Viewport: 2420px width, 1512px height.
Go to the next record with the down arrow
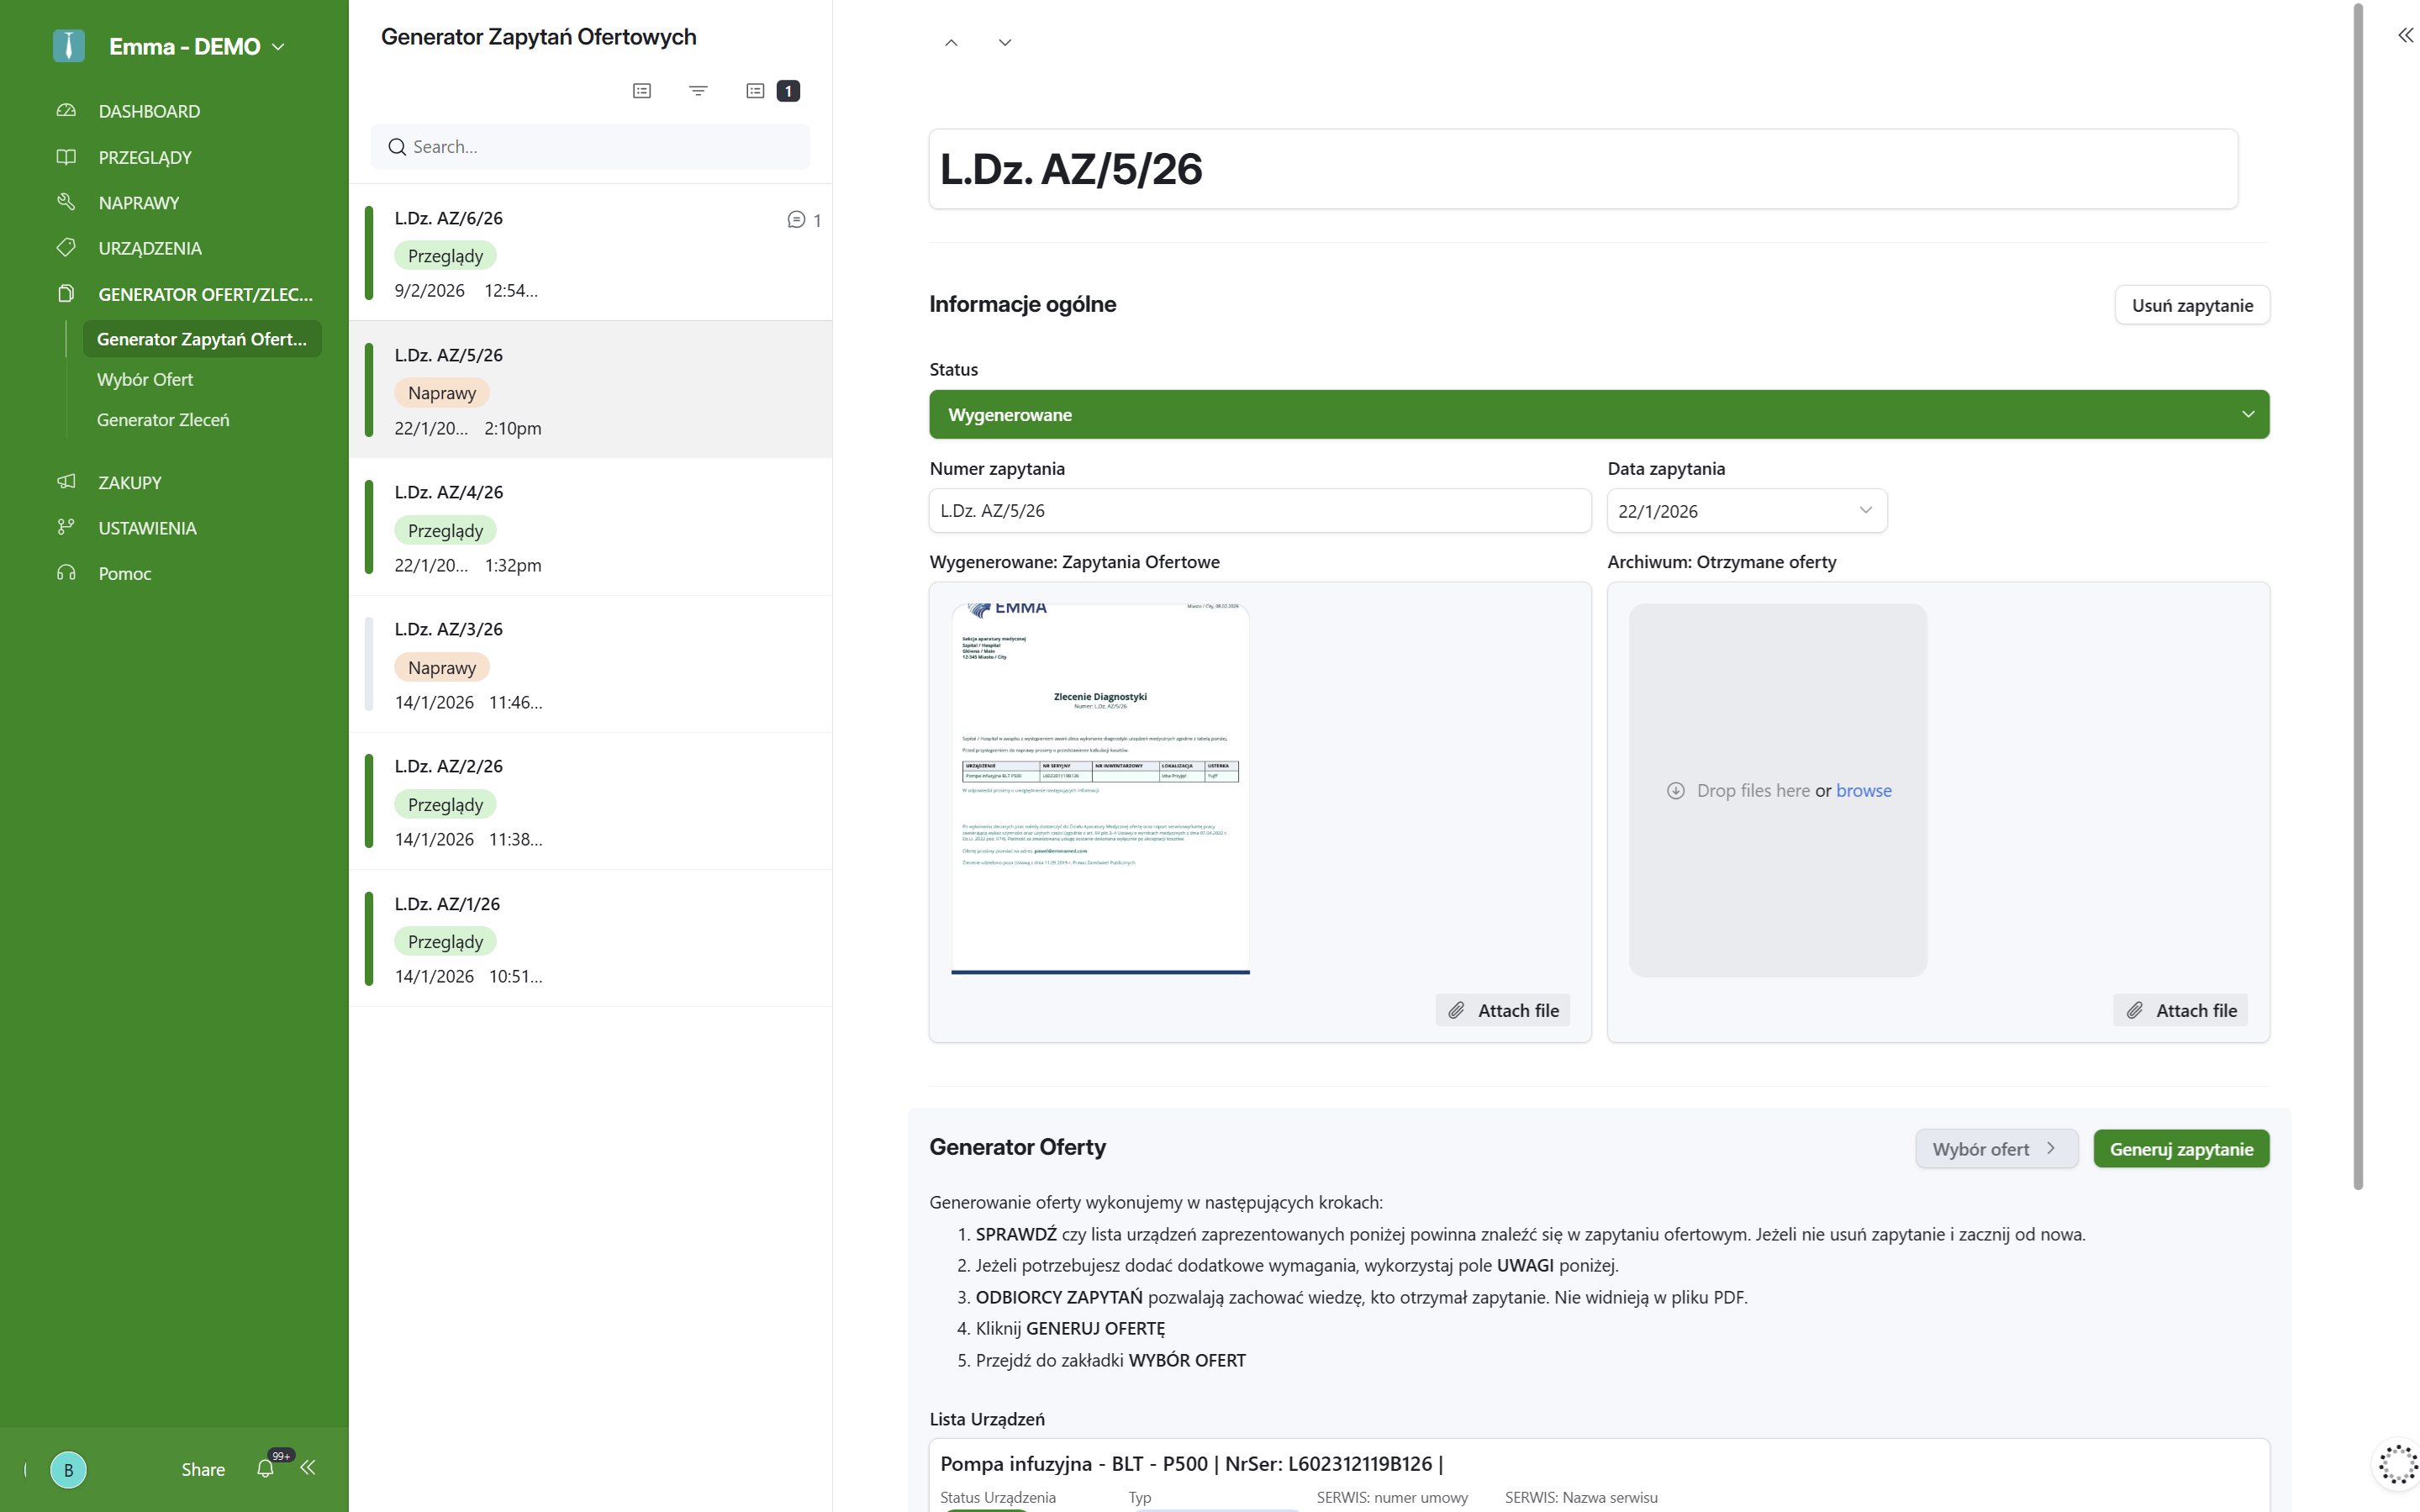point(1005,43)
